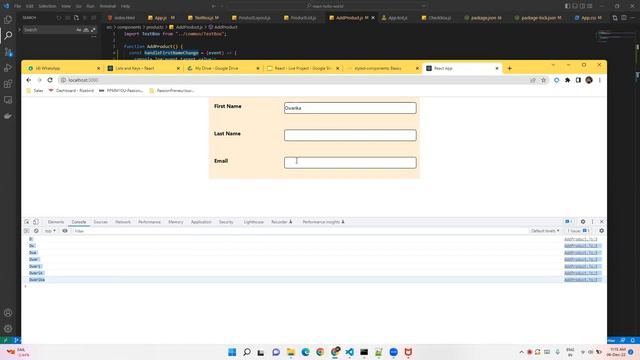
Task: Open VS Code Edit menu
Action: (30, 6)
